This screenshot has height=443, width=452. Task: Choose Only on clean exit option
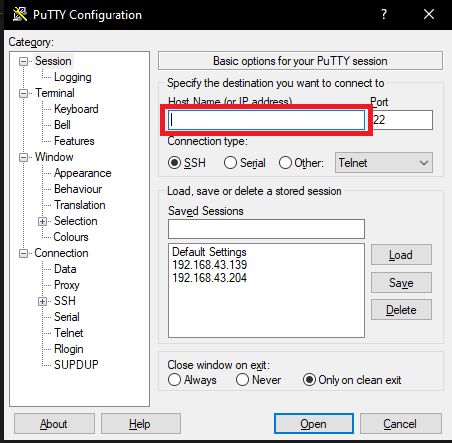(x=309, y=380)
